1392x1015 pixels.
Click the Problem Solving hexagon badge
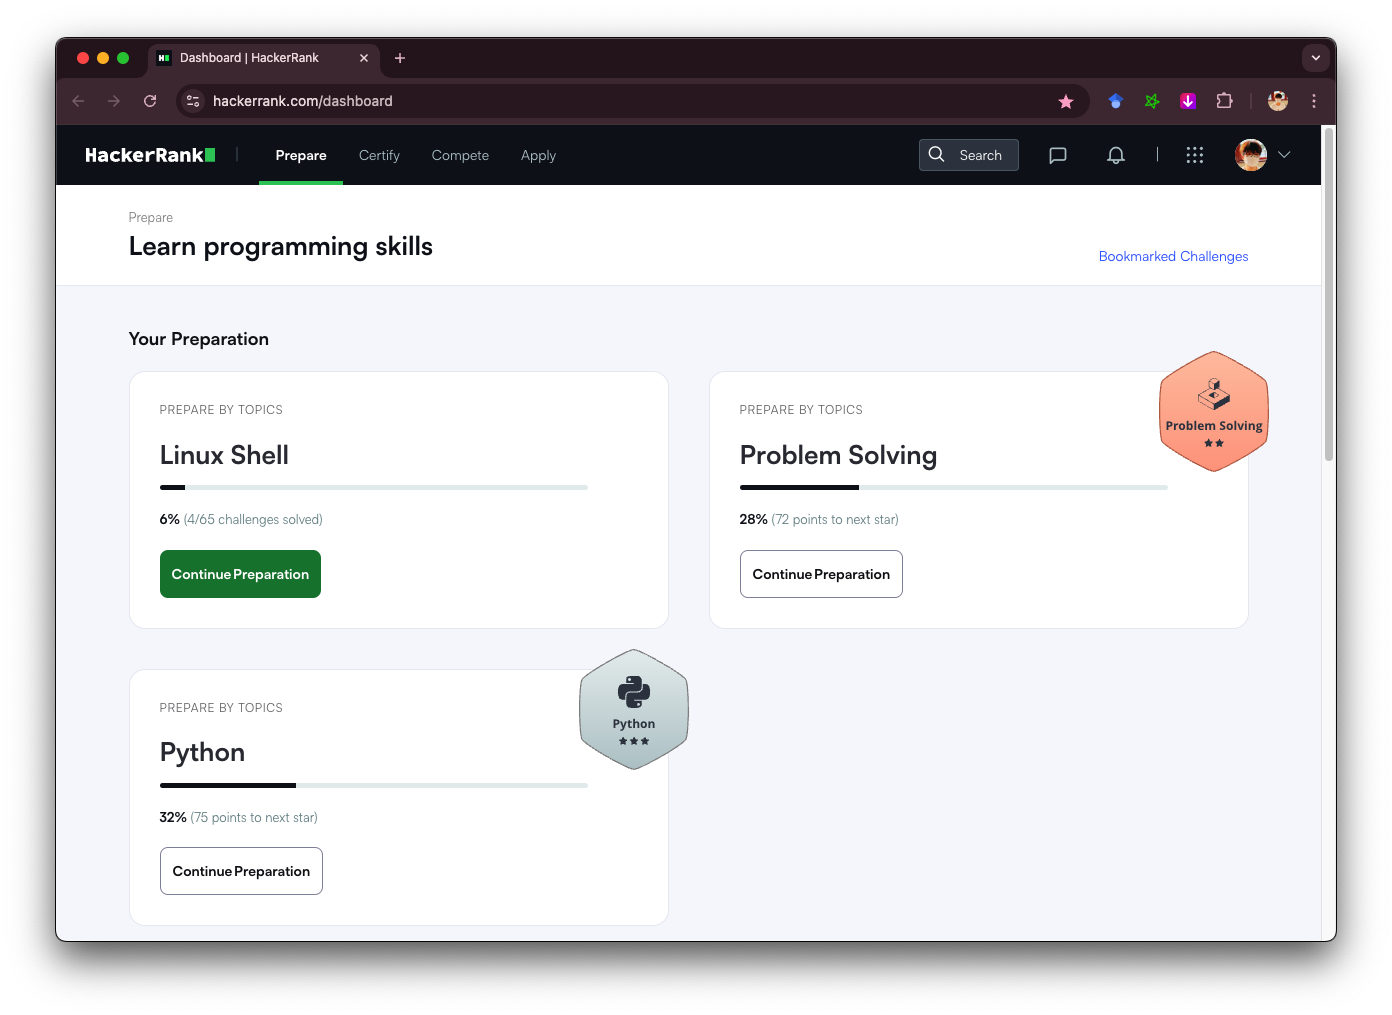pyautogui.click(x=1214, y=411)
